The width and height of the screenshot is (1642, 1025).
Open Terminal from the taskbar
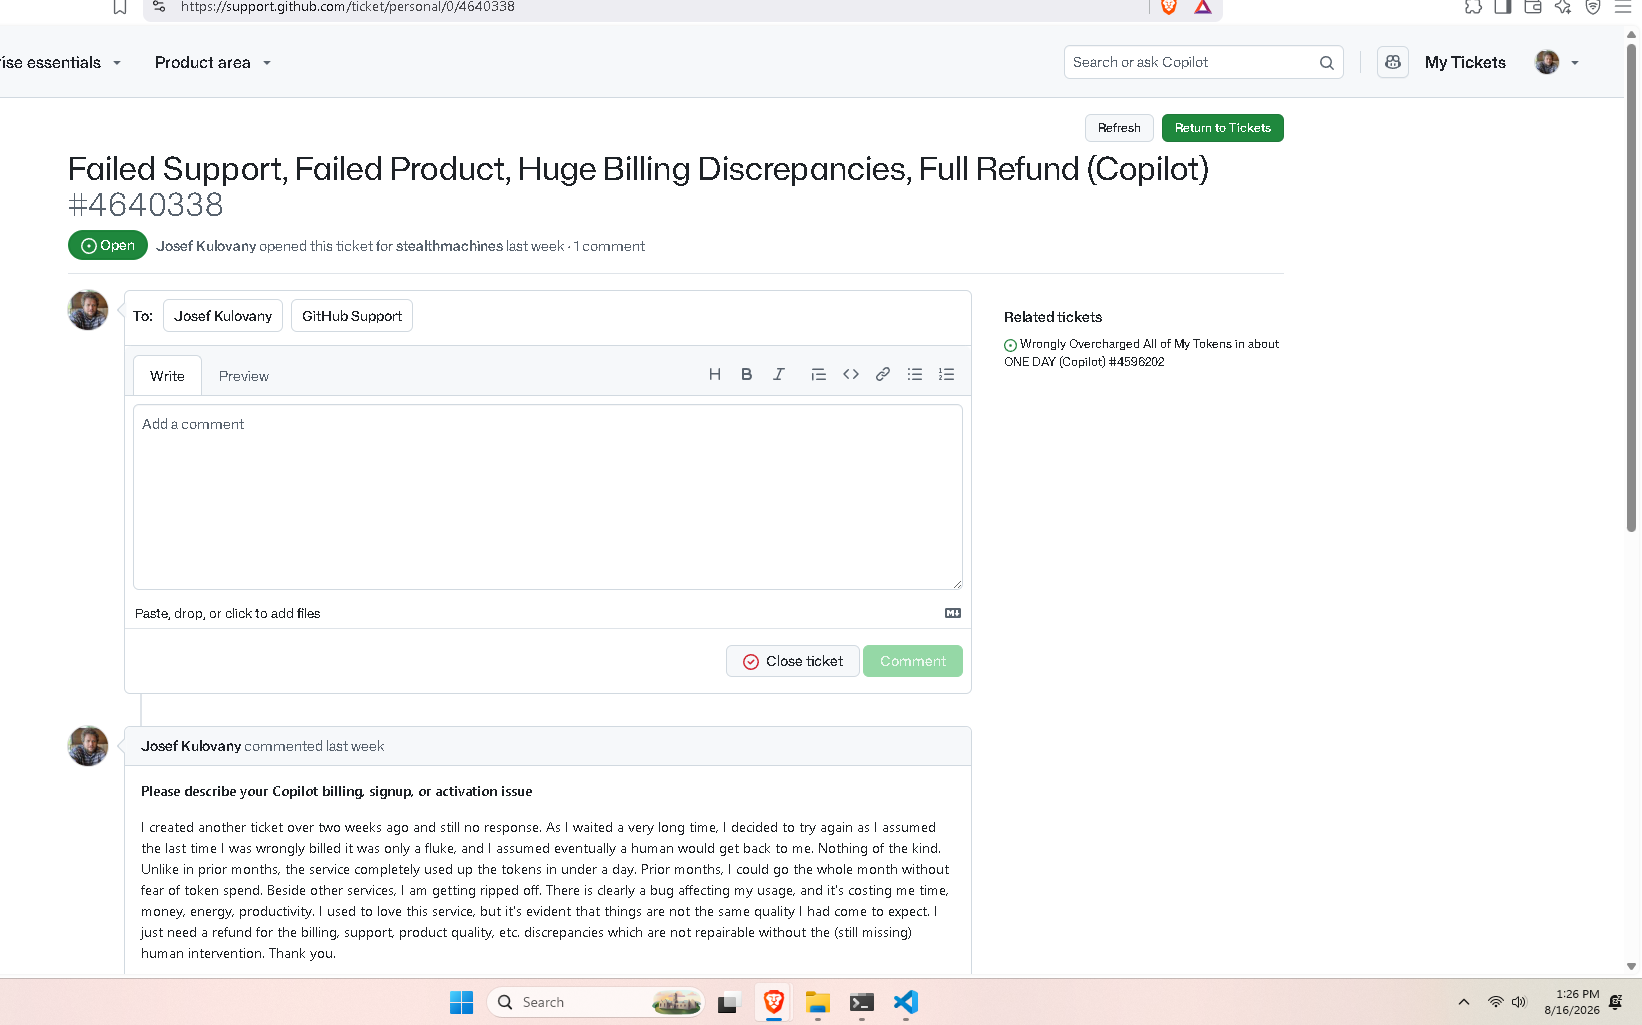(x=861, y=1002)
